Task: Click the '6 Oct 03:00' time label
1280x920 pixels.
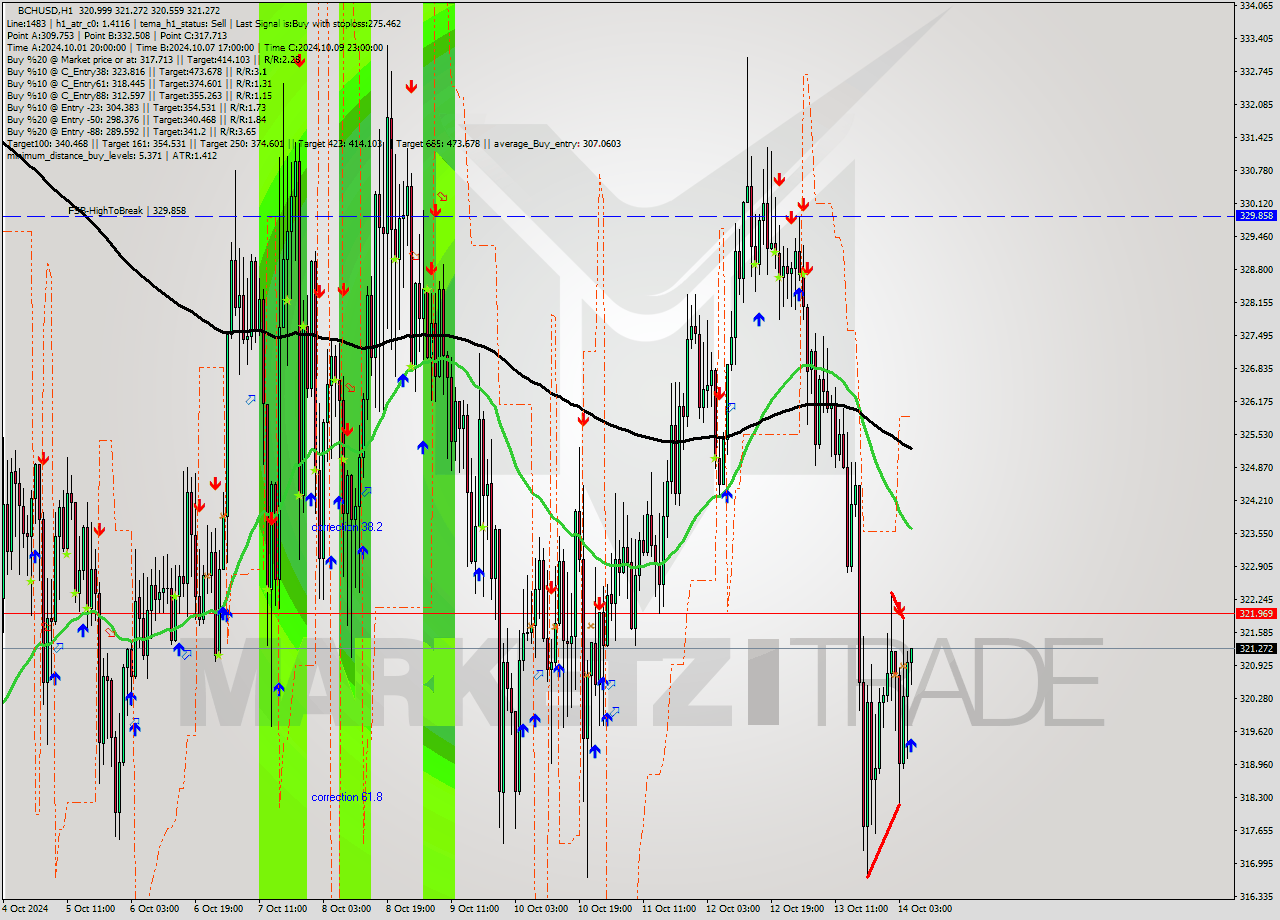Action: [x=154, y=909]
